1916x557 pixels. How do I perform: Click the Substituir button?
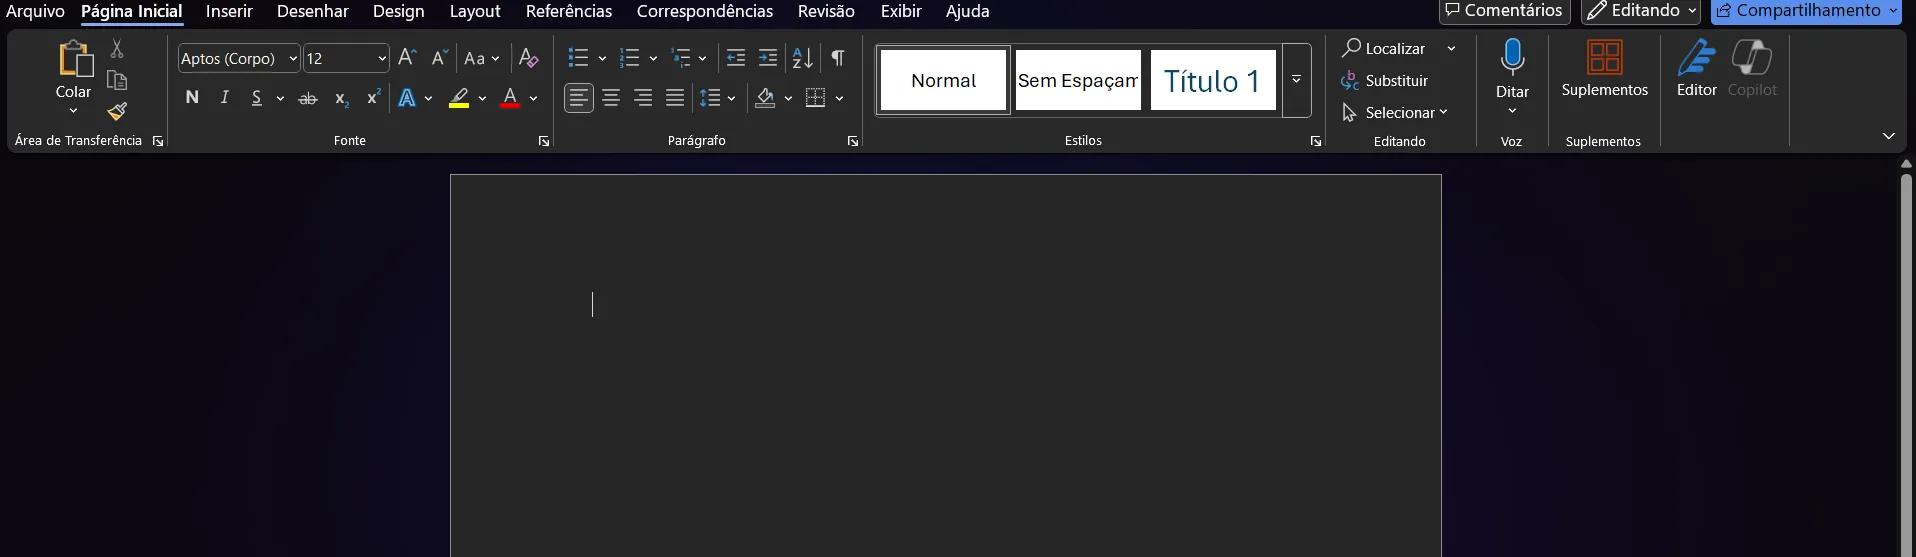pyautogui.click(x=1385, y=81)
